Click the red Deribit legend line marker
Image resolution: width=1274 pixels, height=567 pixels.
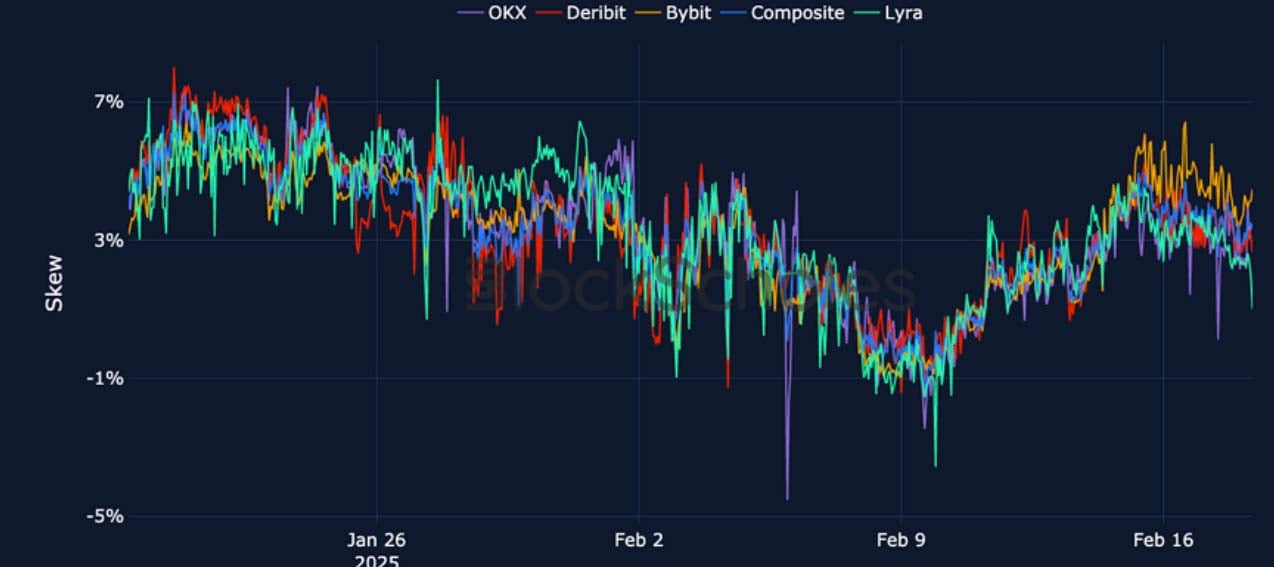point(545,13)
